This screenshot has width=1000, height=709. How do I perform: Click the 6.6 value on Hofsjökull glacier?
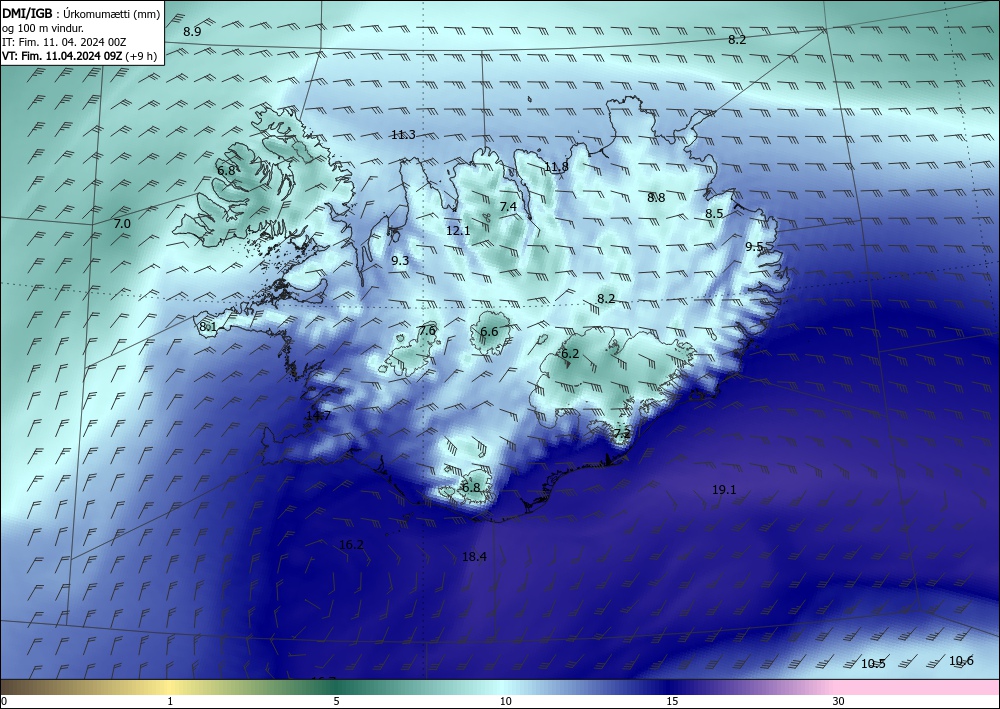[489, 332]
